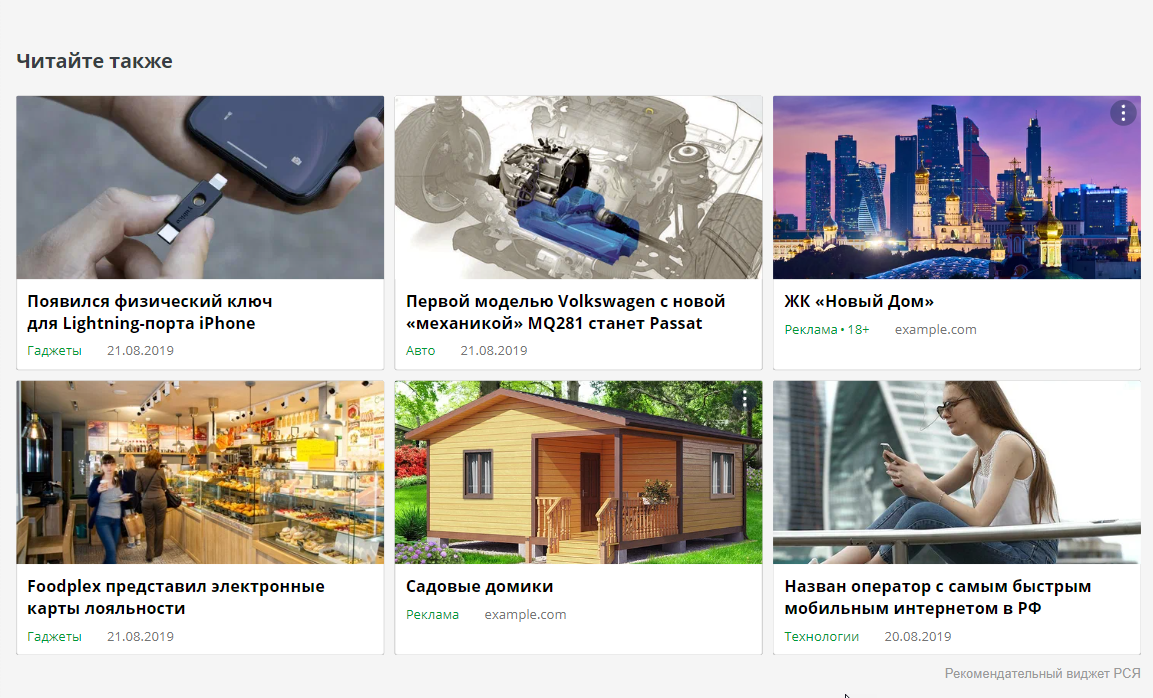Open the iPhone Lightning key article thumbnail
The image size is (1153, 698).
pos(200,187)
